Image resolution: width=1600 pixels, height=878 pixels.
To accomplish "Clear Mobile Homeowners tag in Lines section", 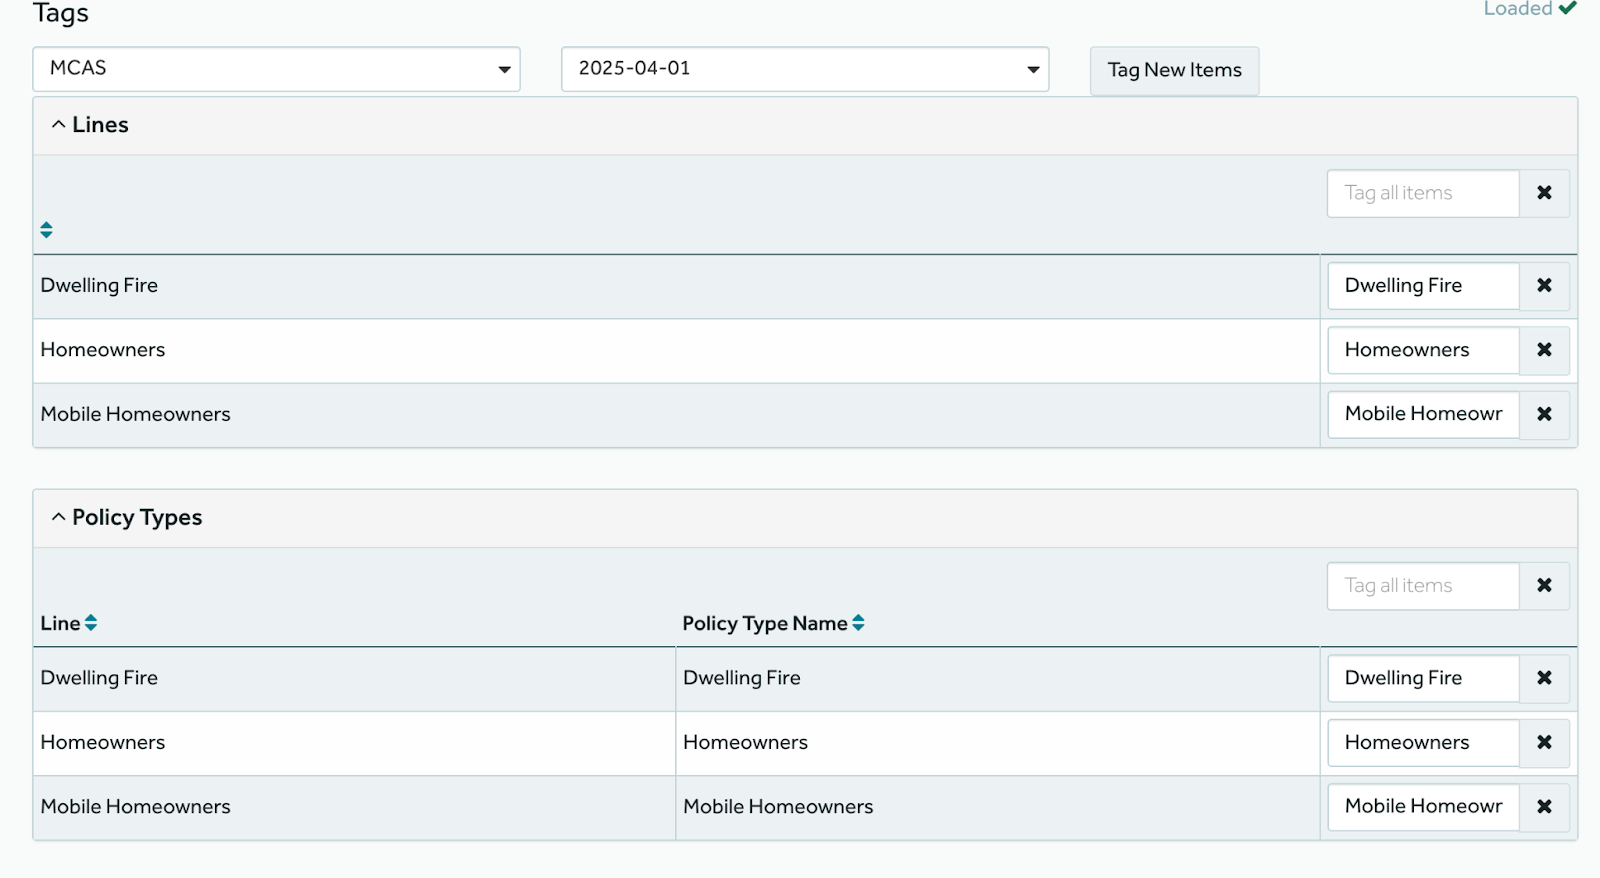I will (1544, 414).
